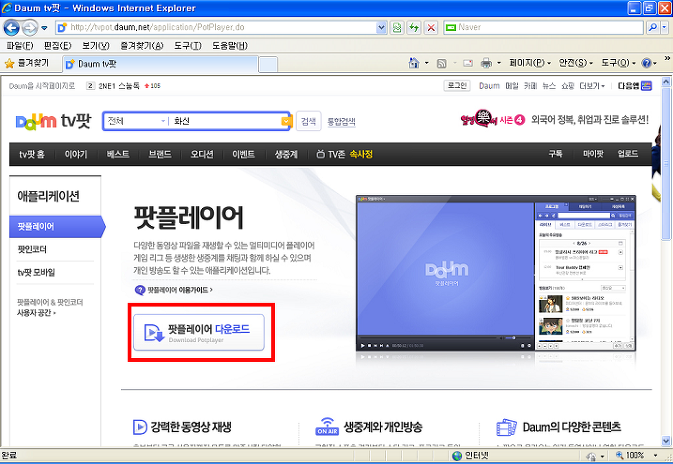The height and width of the screenshot is (464, 673).
Task: Click the Daum 콘텐츠 film icon
Action: 506,427
